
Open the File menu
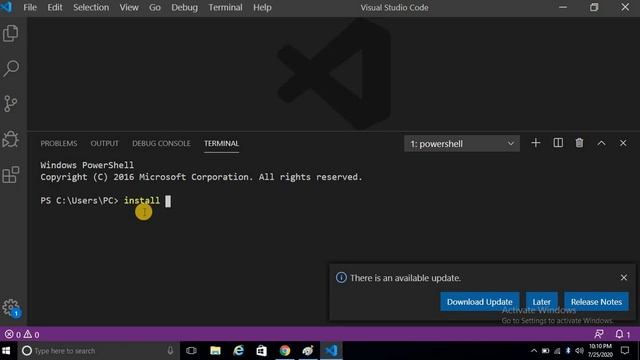click(x=30, y=7)
